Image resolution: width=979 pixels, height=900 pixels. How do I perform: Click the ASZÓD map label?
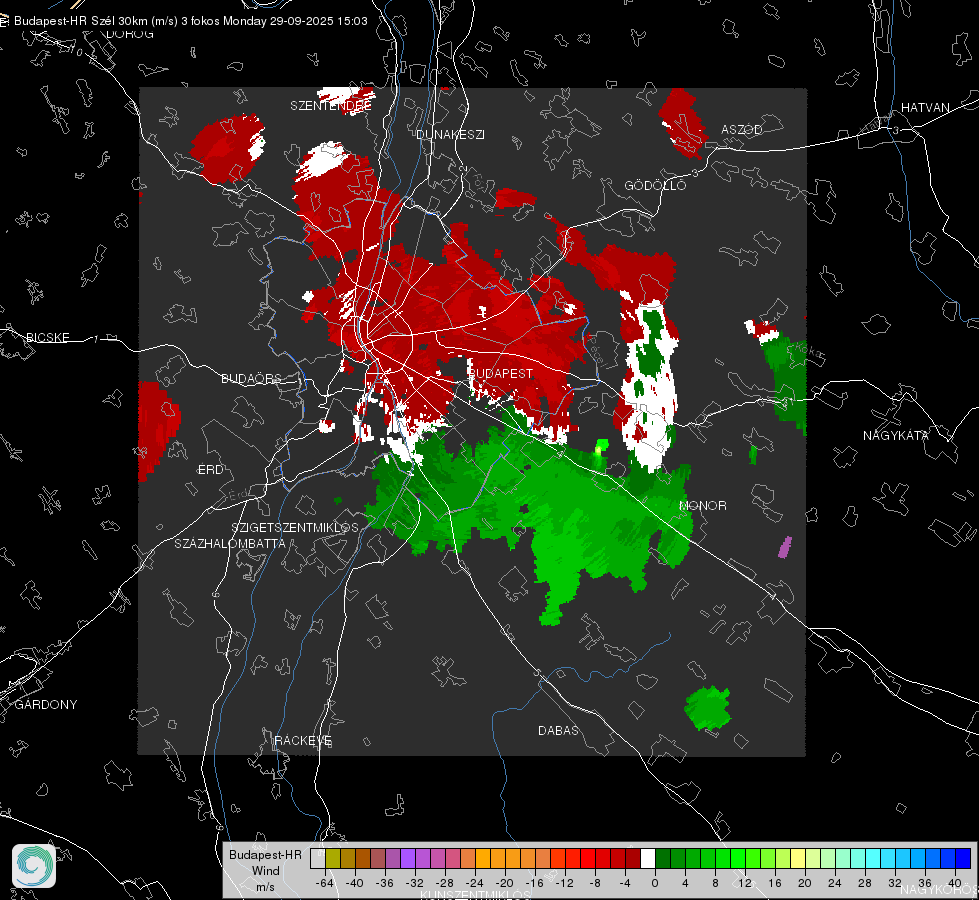click(742, 129)
